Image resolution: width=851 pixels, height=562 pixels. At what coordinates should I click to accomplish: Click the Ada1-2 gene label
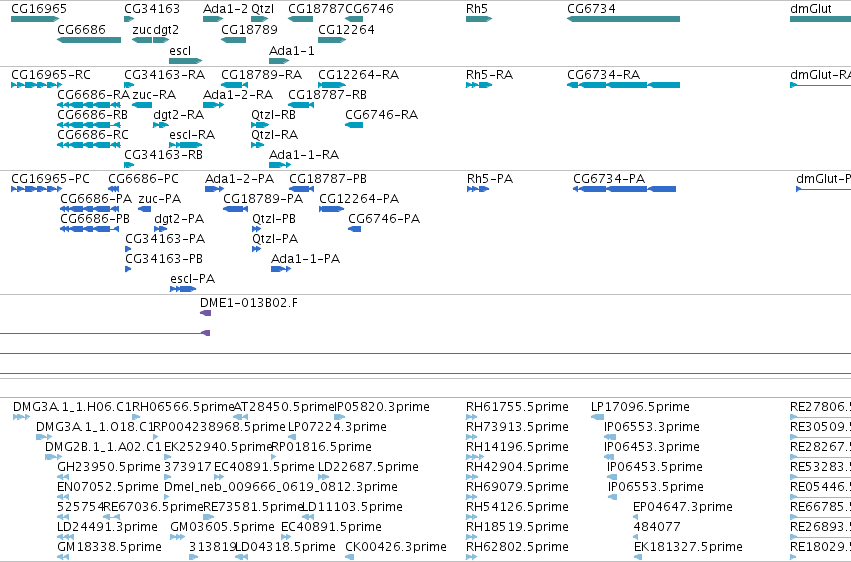225,9
